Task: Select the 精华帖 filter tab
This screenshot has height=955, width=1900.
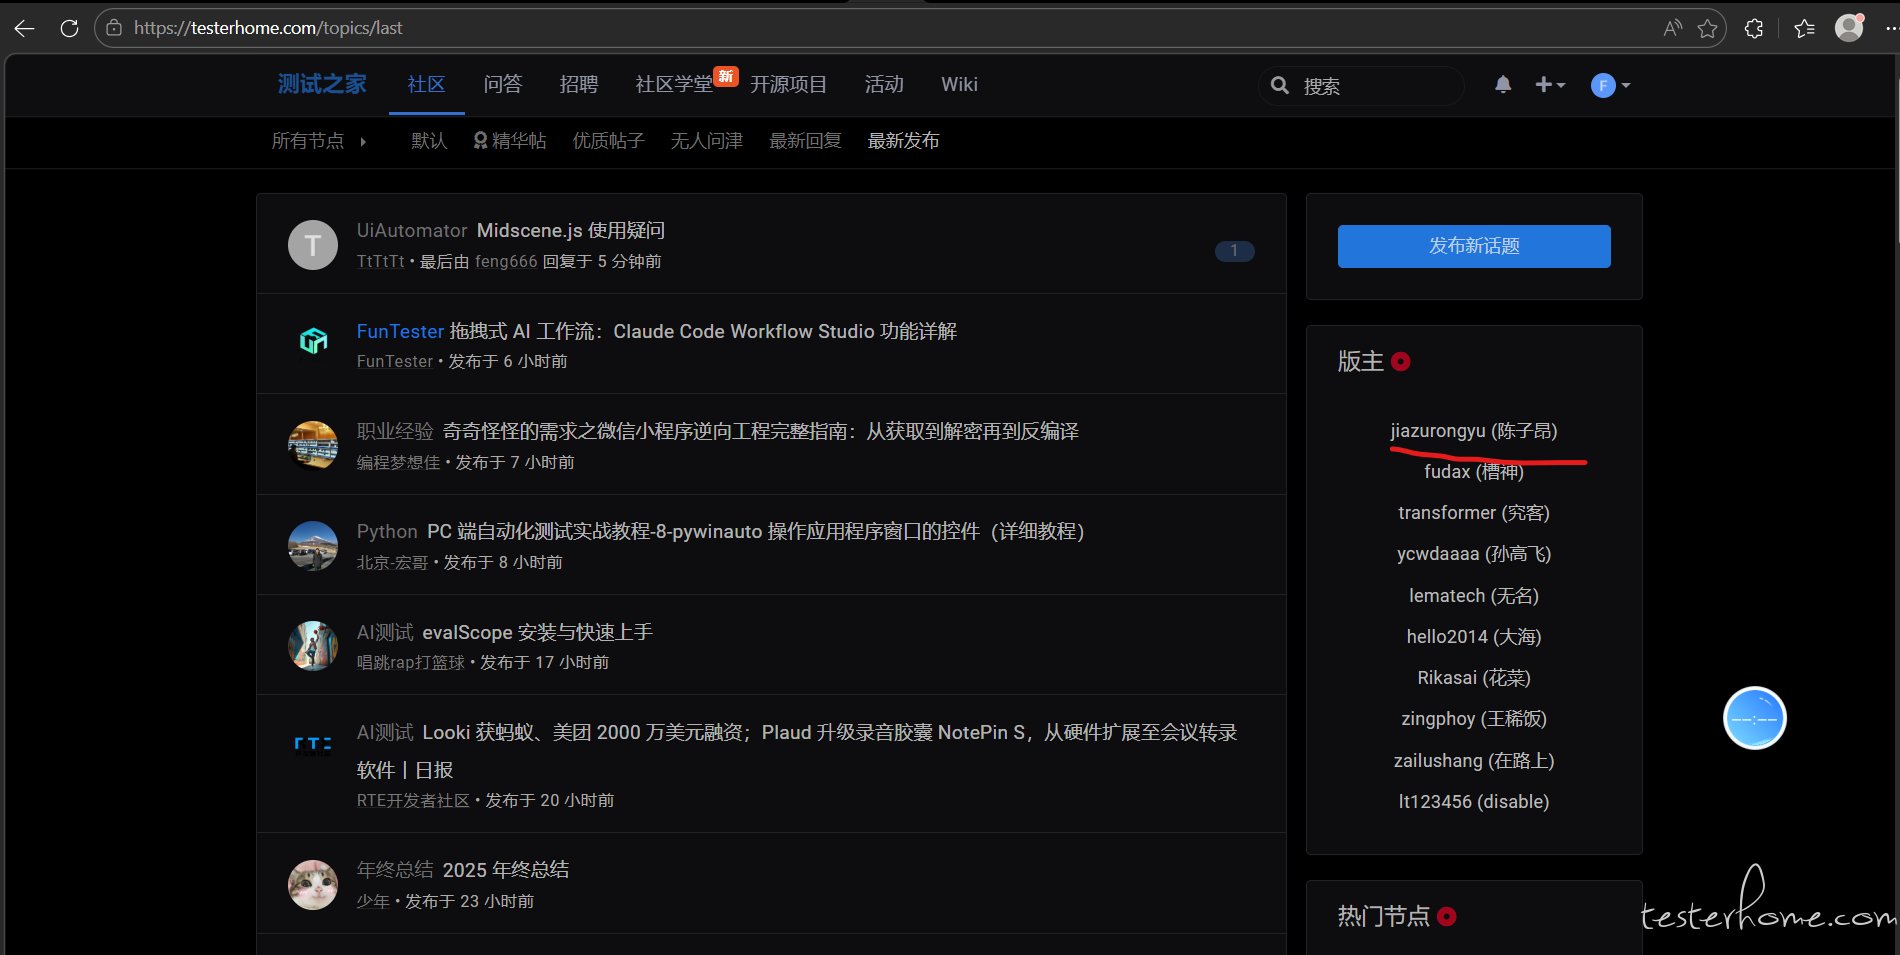Action: [x=510, y=141]
